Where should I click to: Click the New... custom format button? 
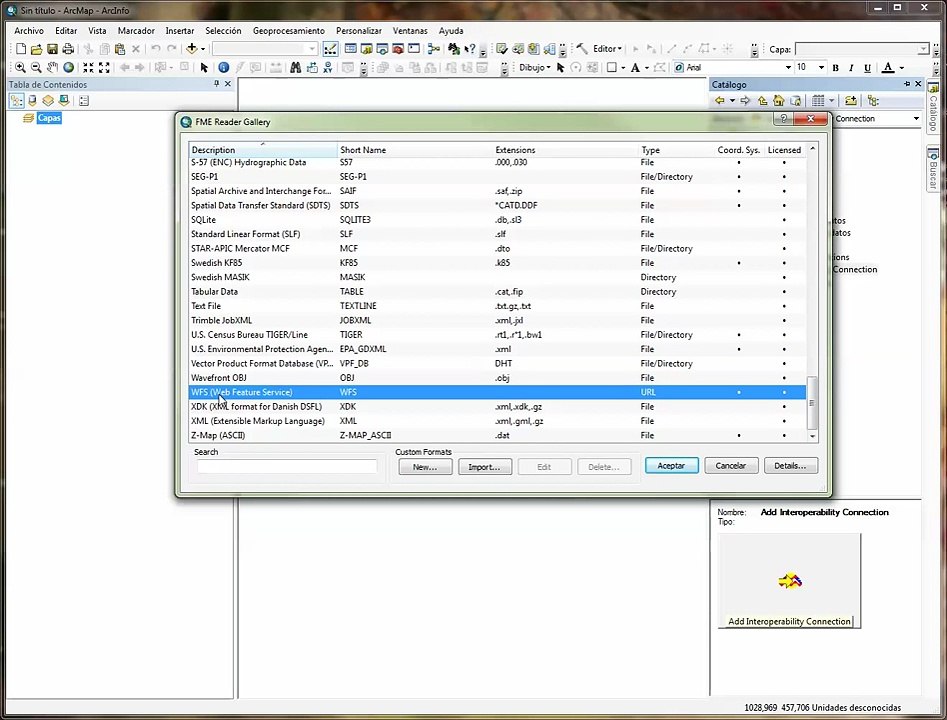pyautogui.click(x=425, y=467)
